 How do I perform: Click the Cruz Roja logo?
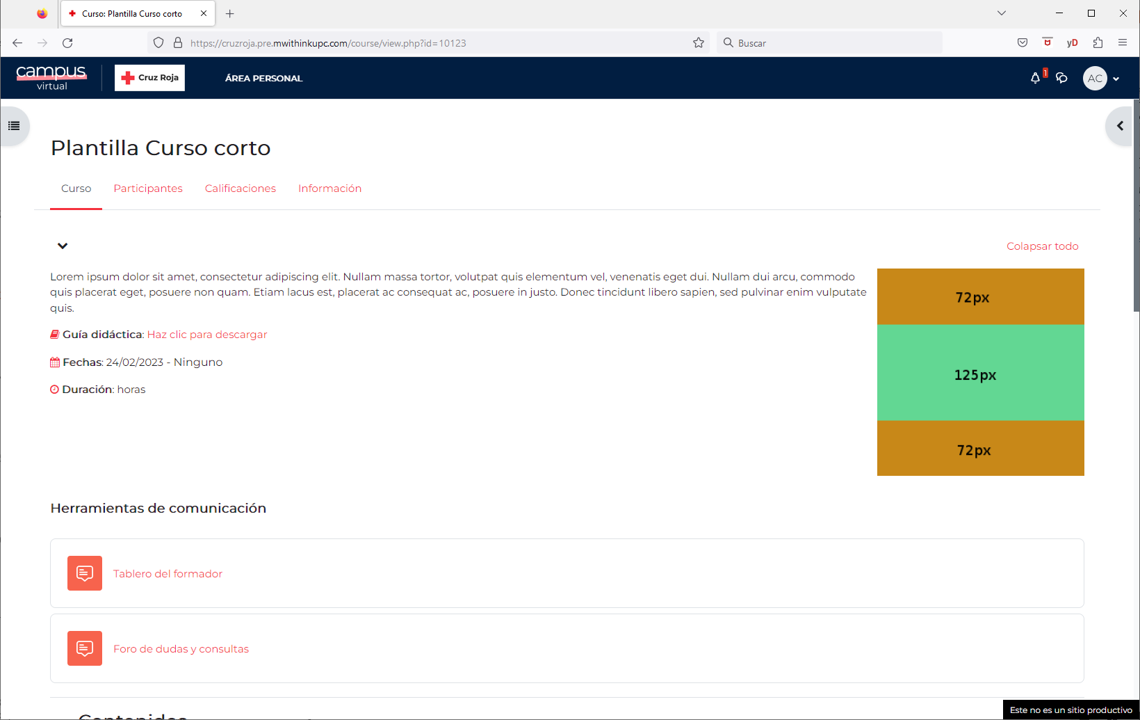tap(150, 78)
